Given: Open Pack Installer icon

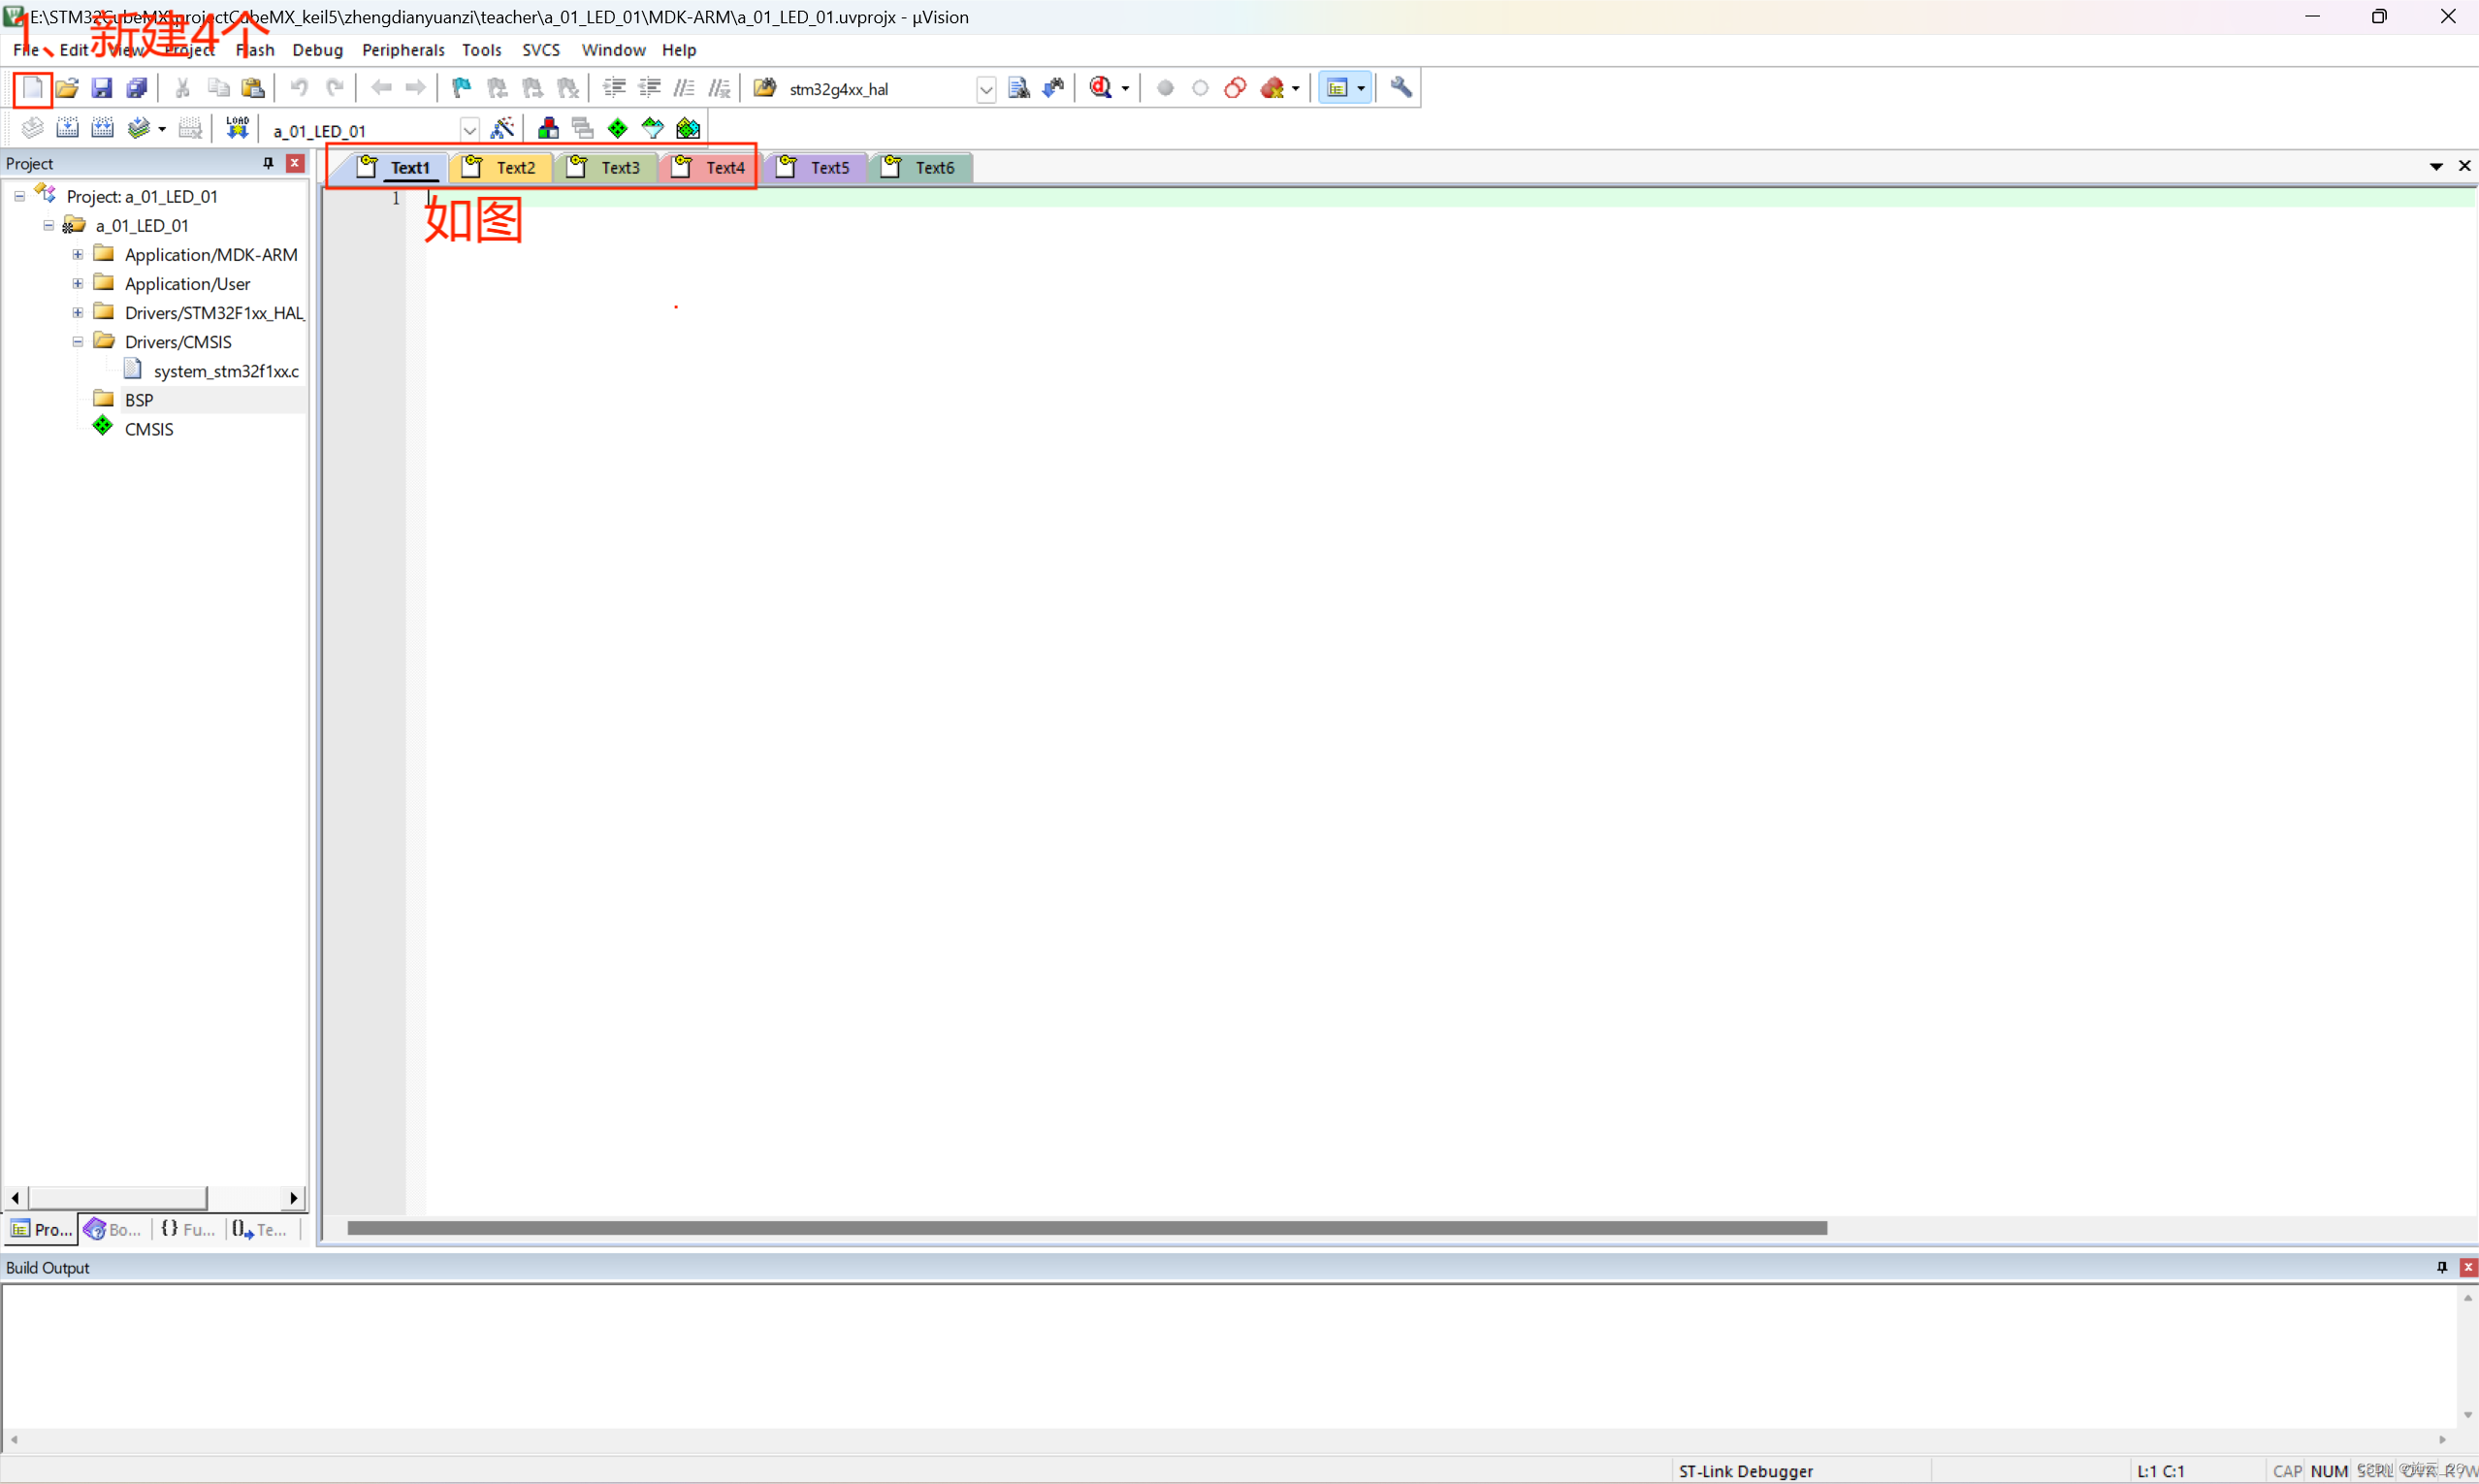Looking at the screenshot, I should pyautogui.click(x=688, y=128).
